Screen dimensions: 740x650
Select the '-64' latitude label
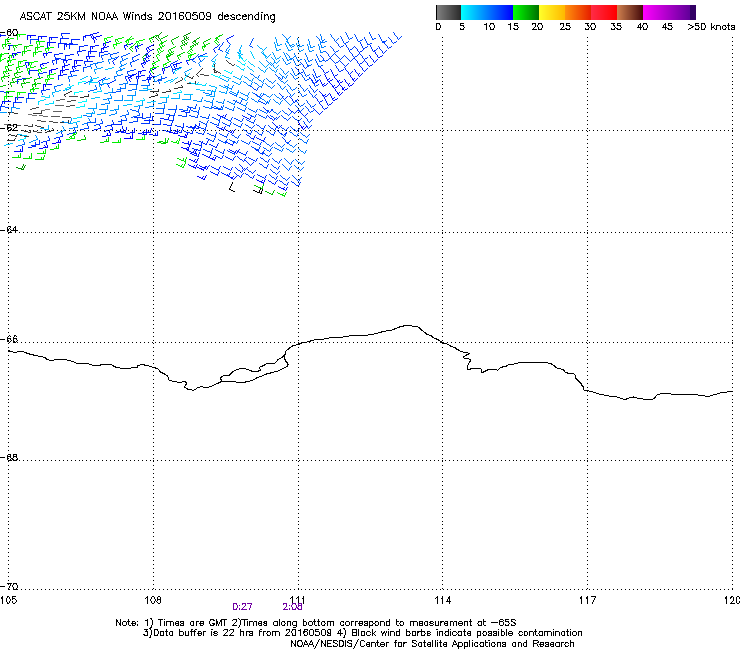click(9, 230)
